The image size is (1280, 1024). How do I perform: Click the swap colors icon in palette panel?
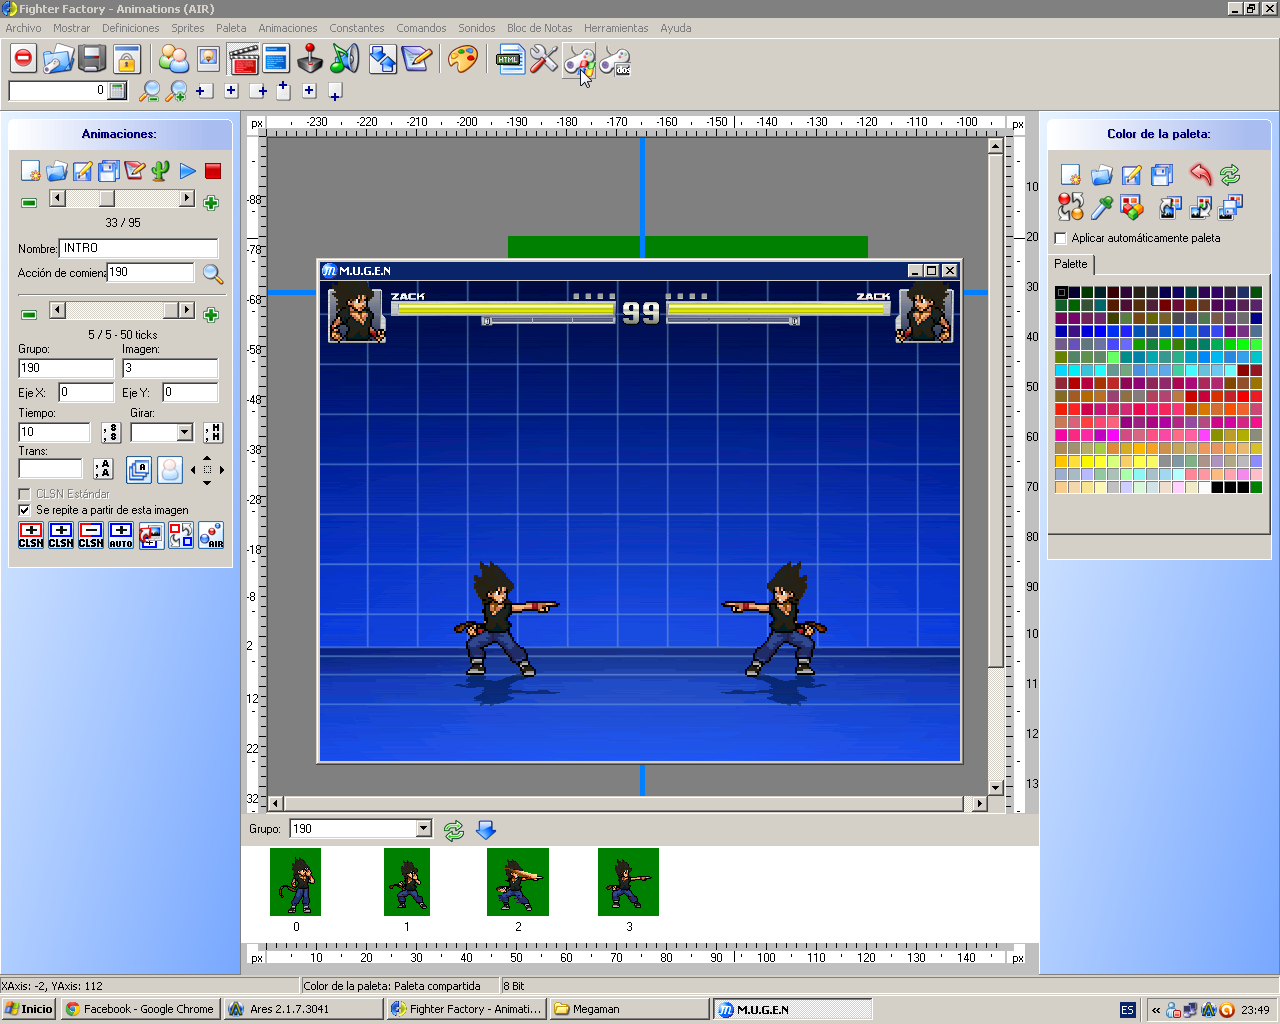click(1071, 207)
